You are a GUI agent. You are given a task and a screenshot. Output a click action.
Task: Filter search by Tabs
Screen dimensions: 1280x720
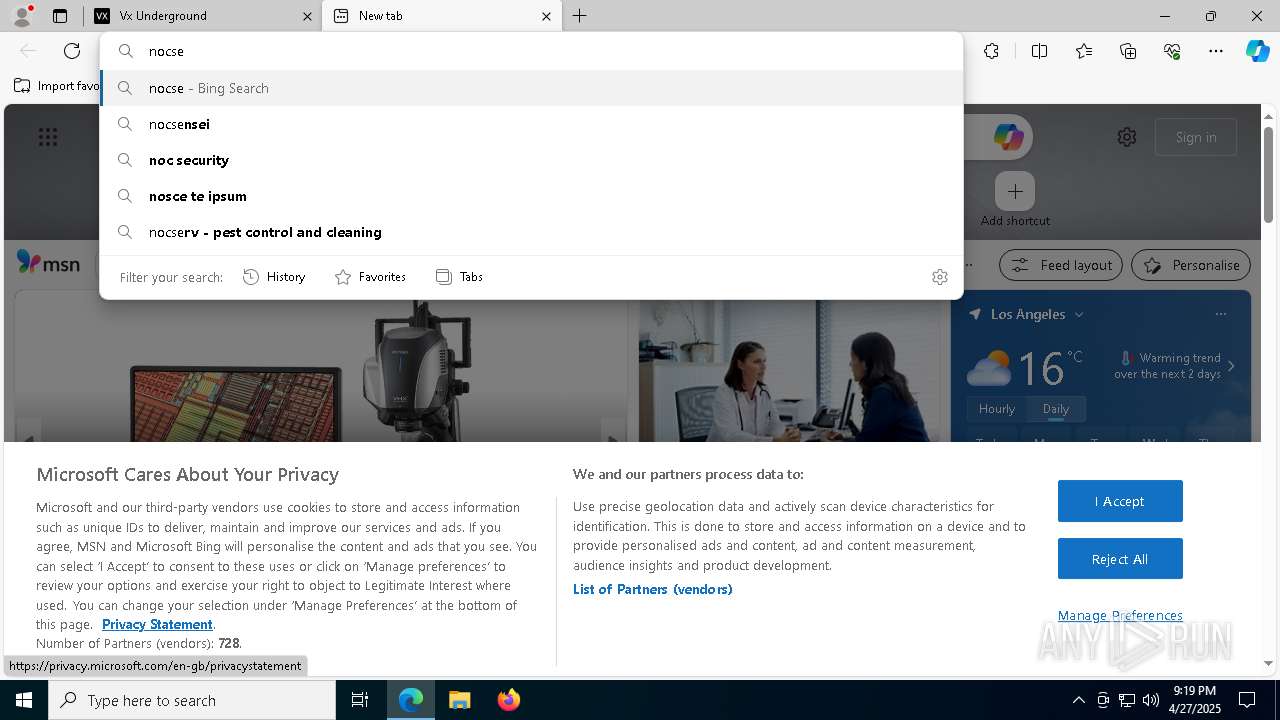[x=459, y=277]
